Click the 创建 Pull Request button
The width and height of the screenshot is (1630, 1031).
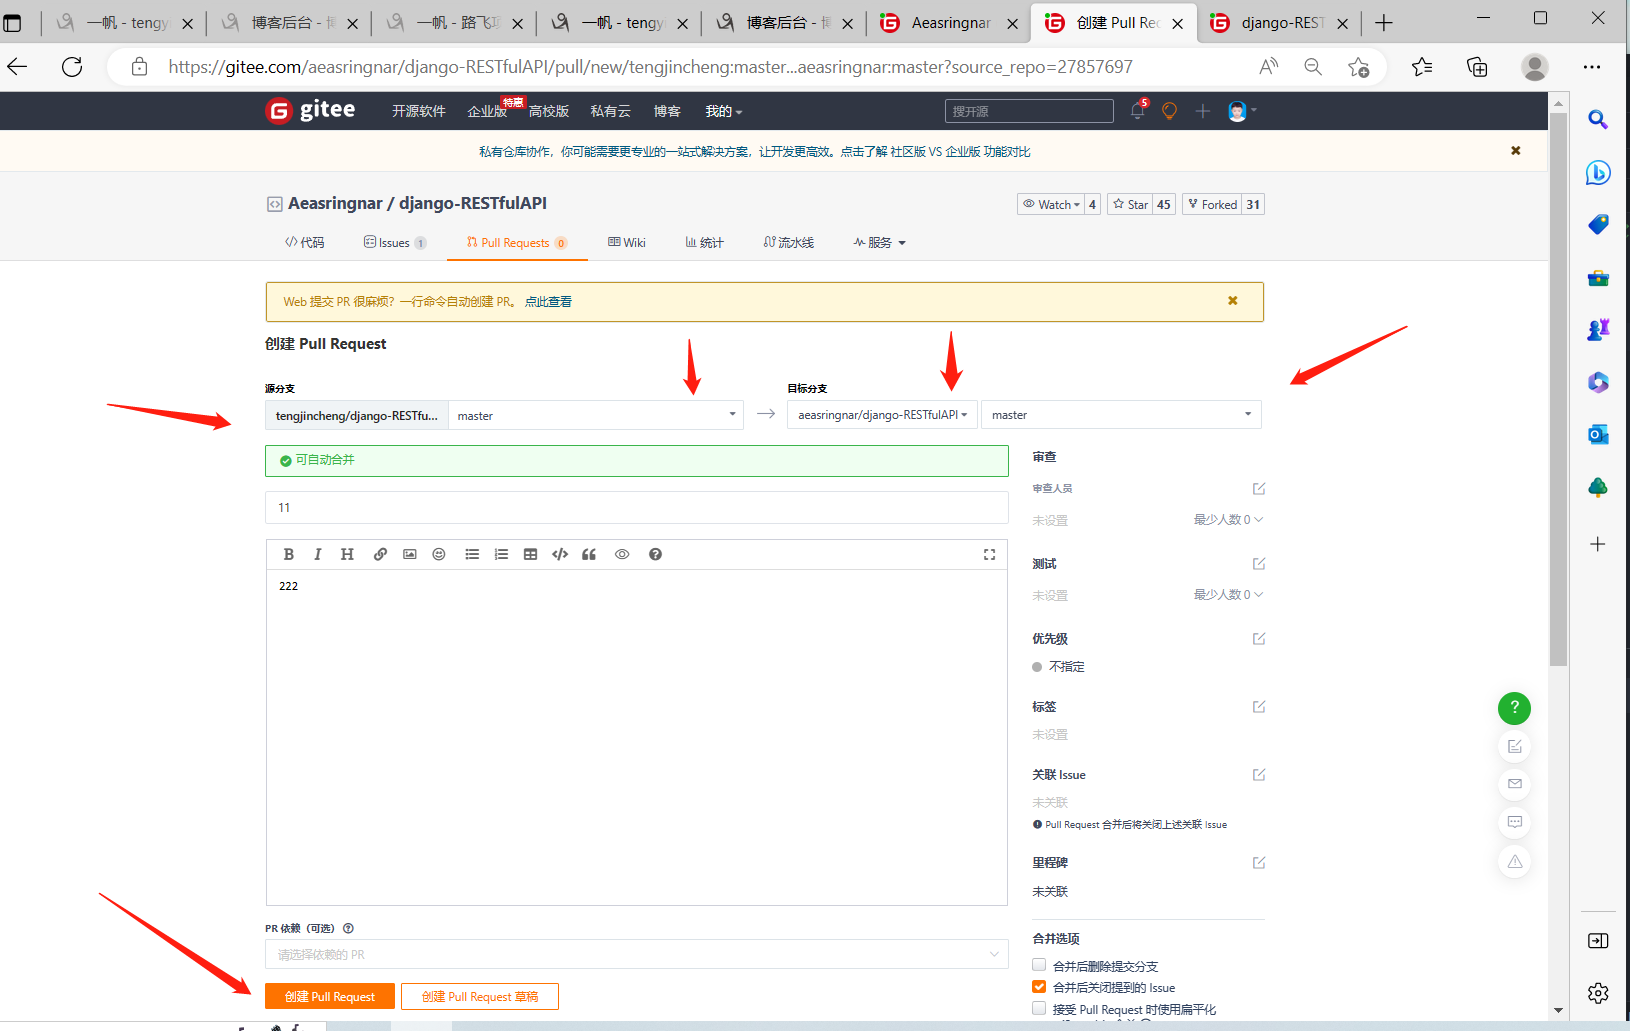(x=330, y=997)
